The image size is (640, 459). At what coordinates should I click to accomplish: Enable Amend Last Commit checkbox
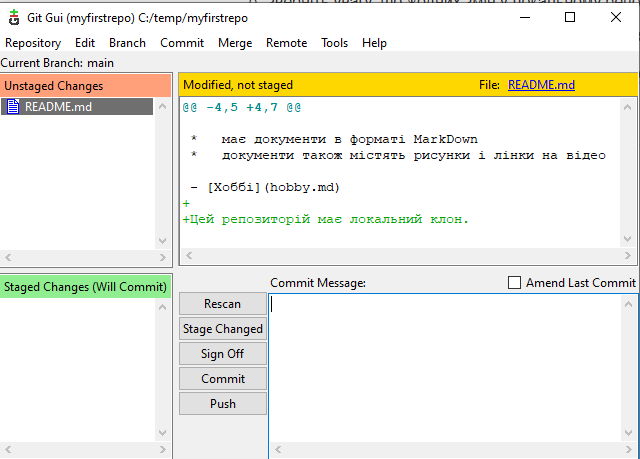point(515,283)
